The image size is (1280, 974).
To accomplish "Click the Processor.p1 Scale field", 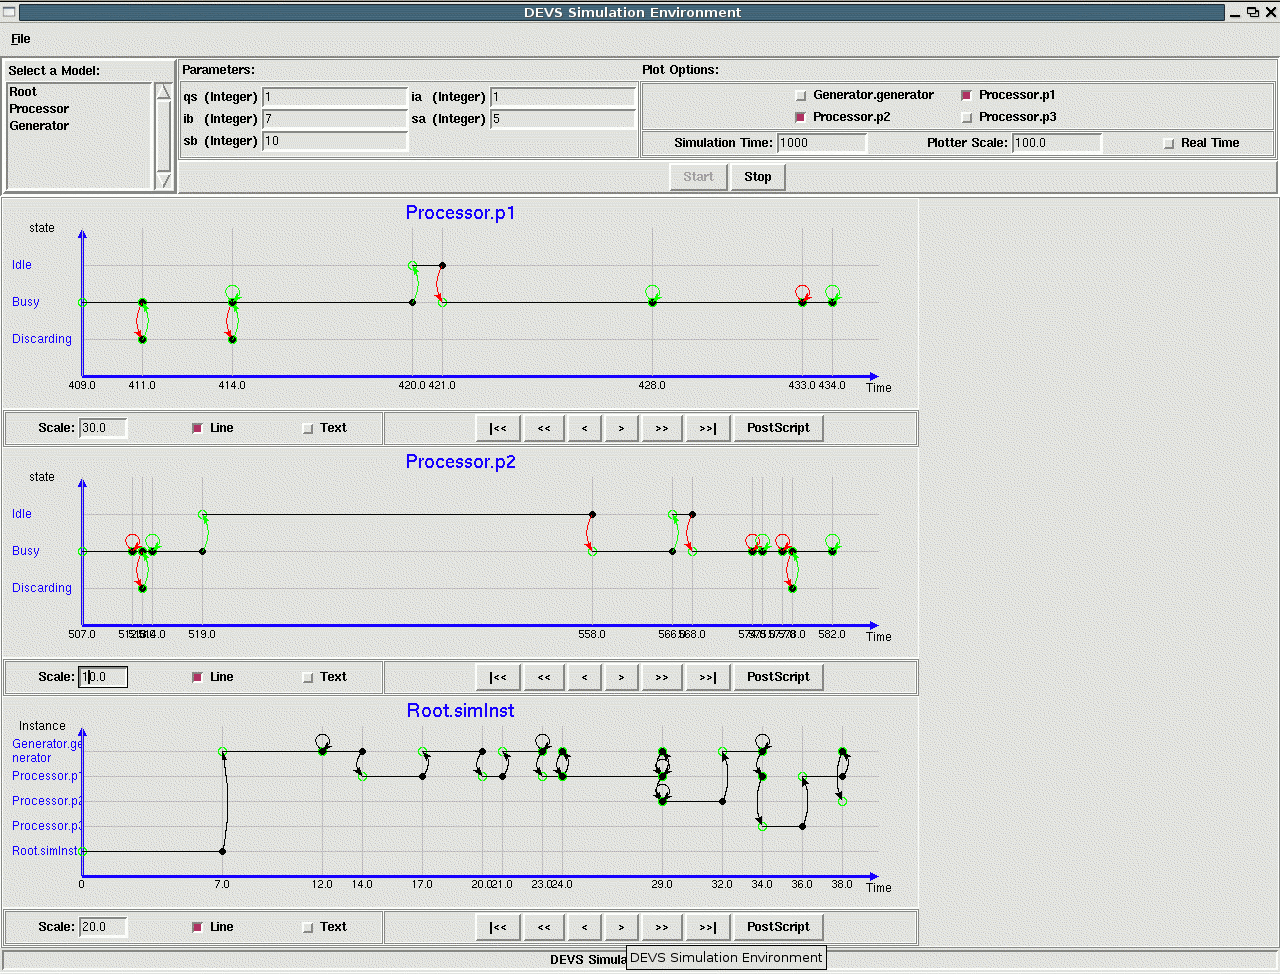I will point(103,428).
